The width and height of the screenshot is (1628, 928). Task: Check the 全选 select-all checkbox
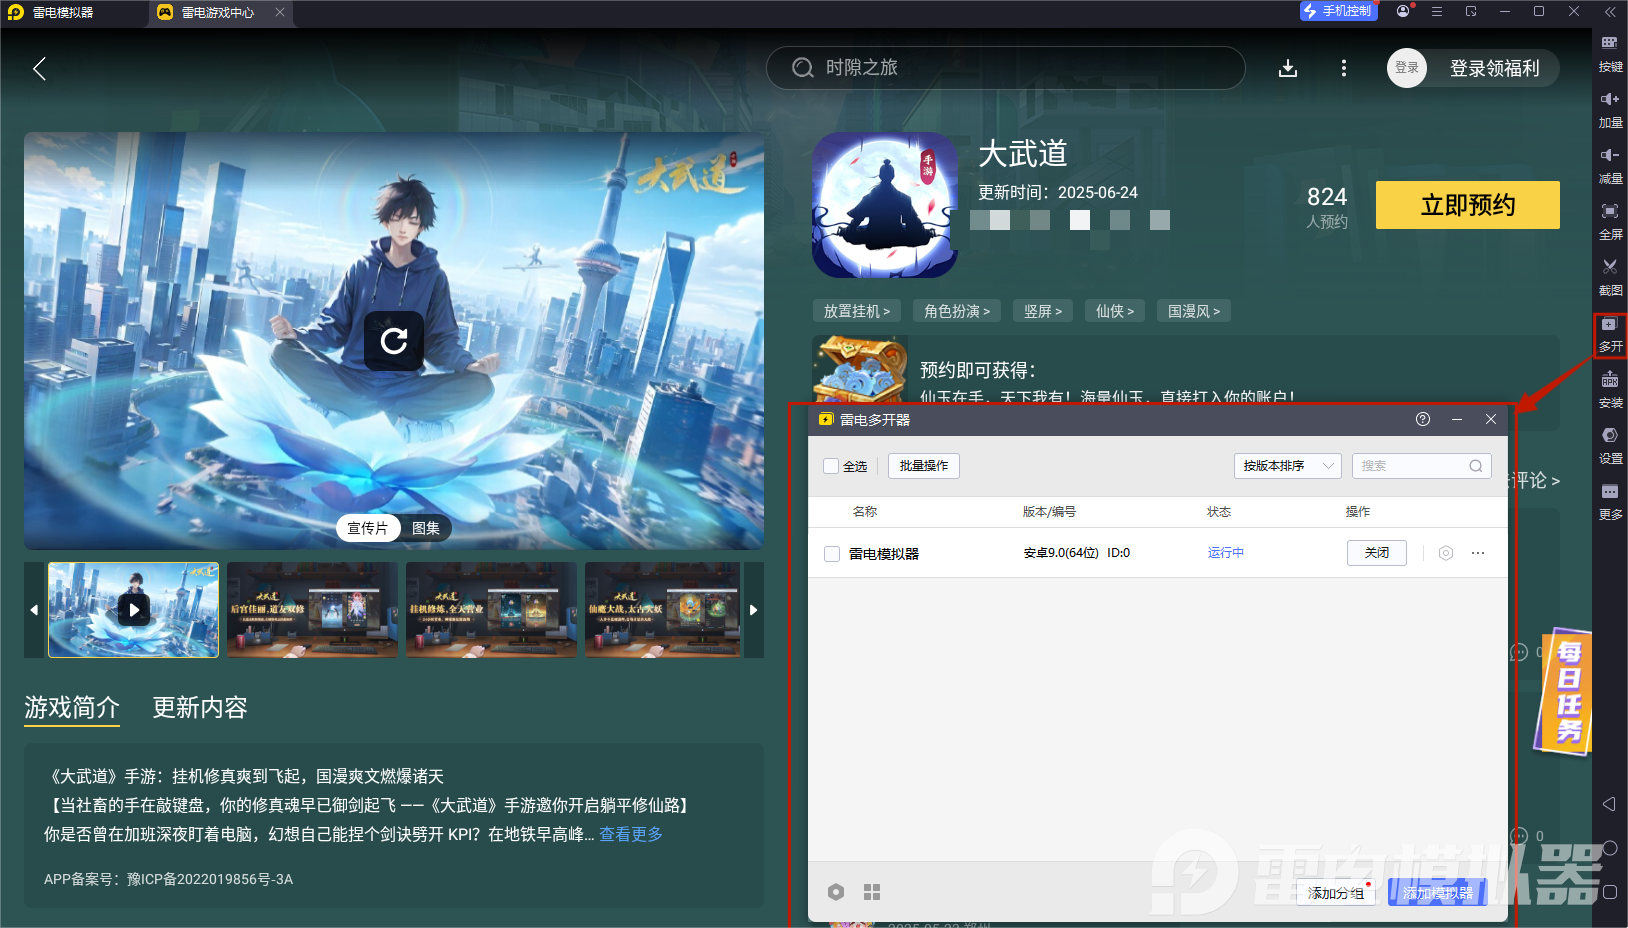(x=831, y=466)
